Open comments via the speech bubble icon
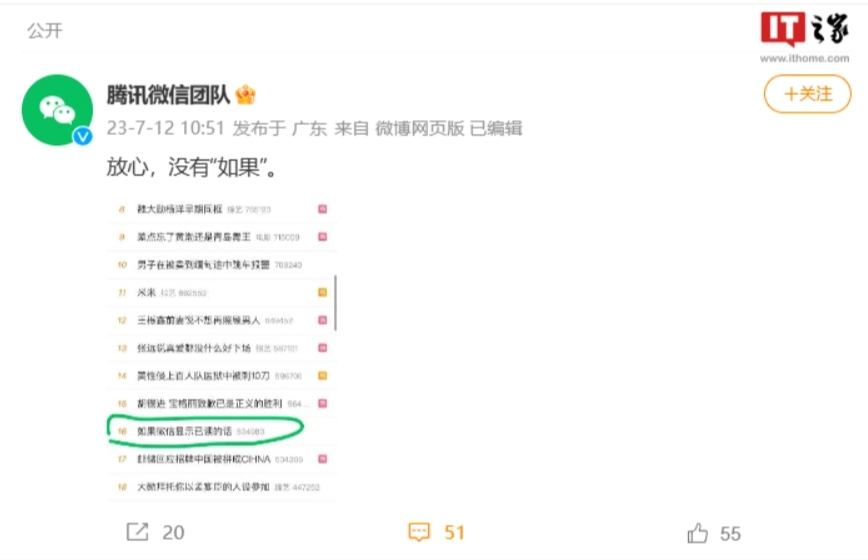 coord(419,532)
